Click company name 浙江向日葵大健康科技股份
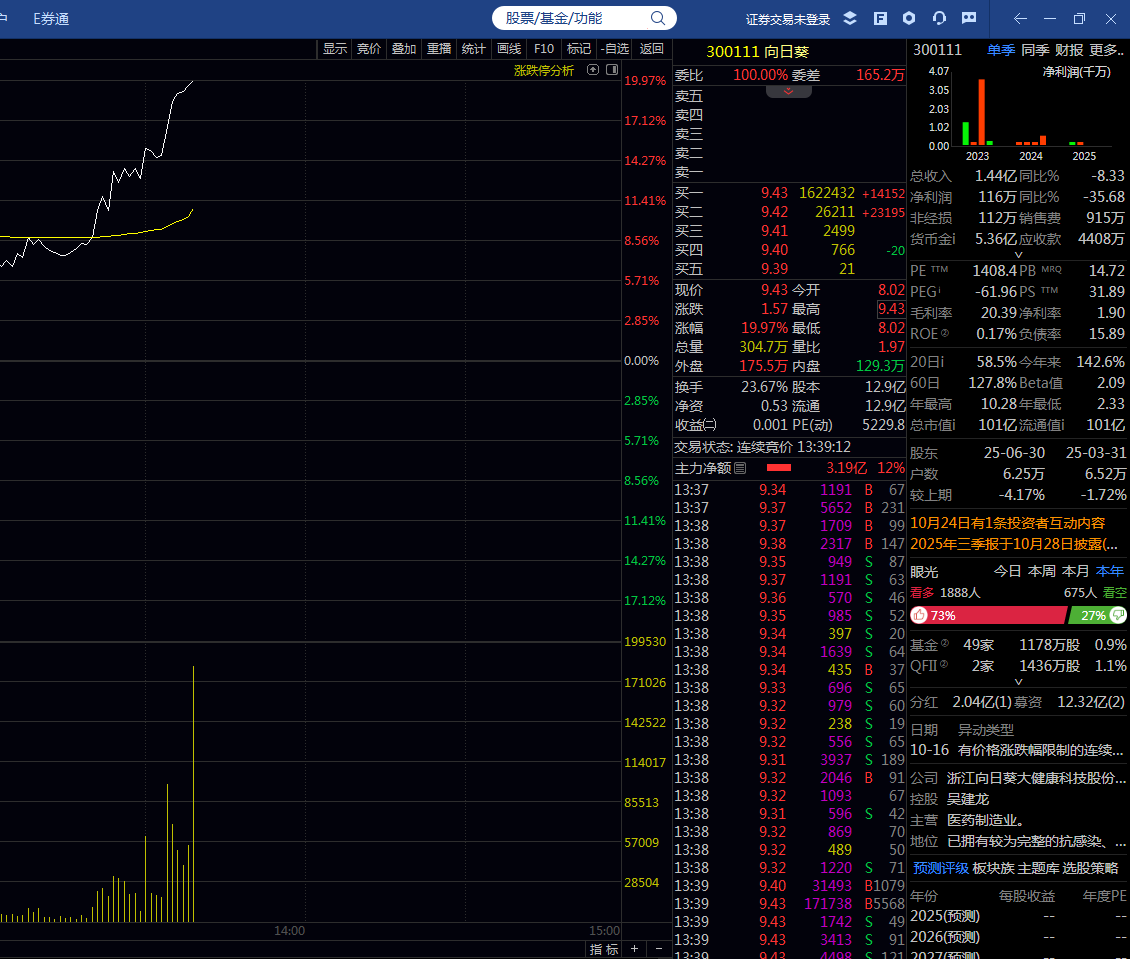 click(1036, 778)
